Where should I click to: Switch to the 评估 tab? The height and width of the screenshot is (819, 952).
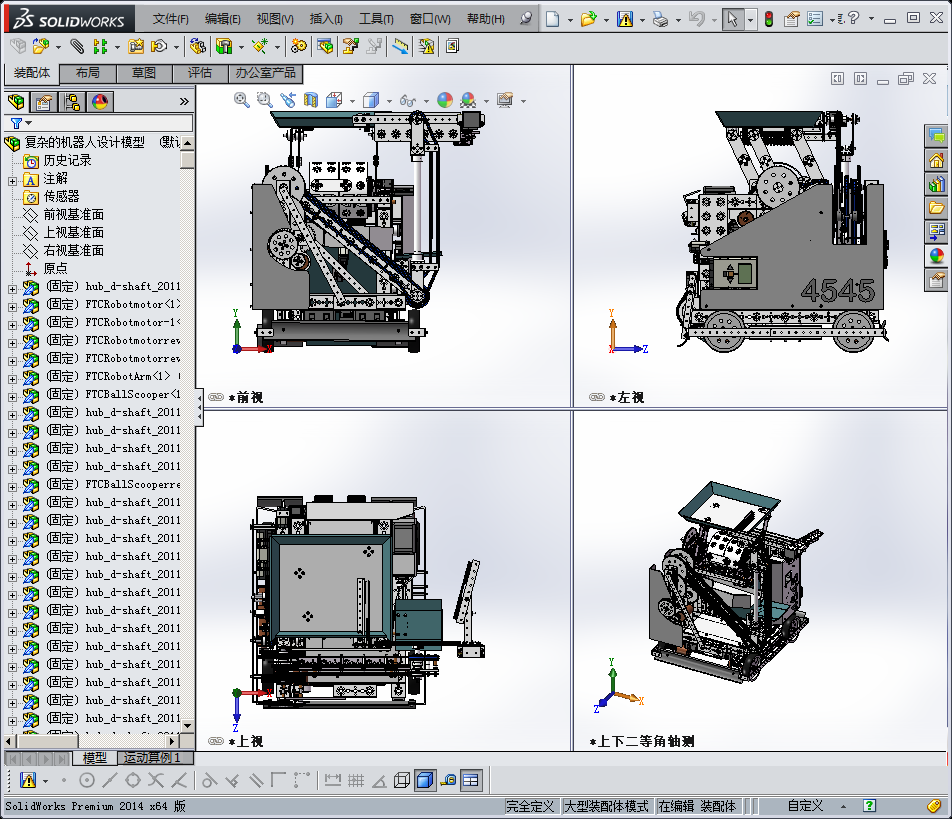click(200, 73)
